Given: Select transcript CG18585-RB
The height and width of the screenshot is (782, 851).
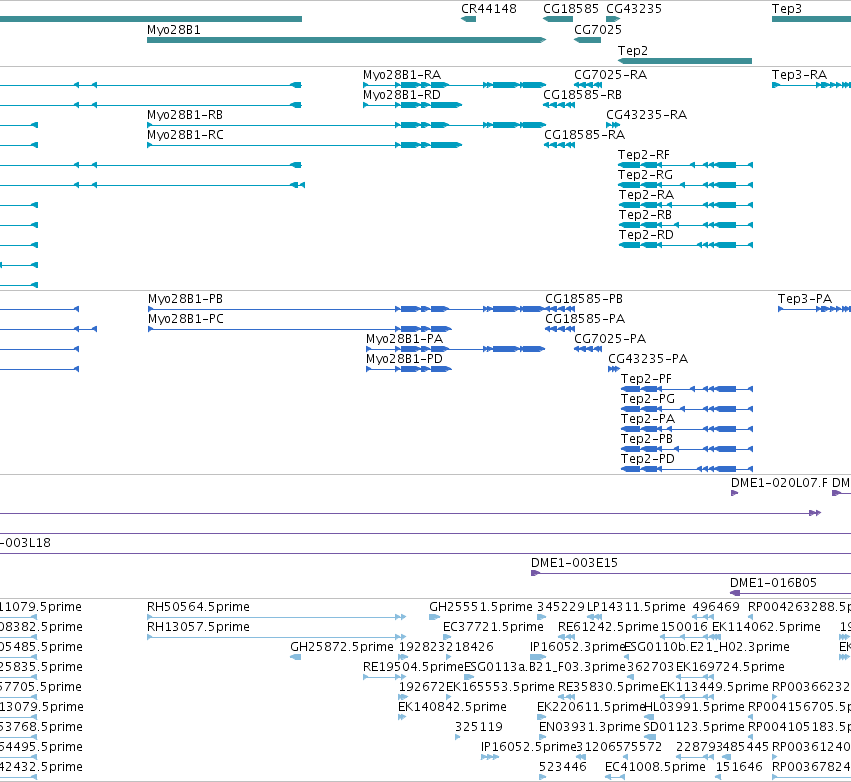Looking at the screenshot, I should pyautogui.click(x=559, y=105).
